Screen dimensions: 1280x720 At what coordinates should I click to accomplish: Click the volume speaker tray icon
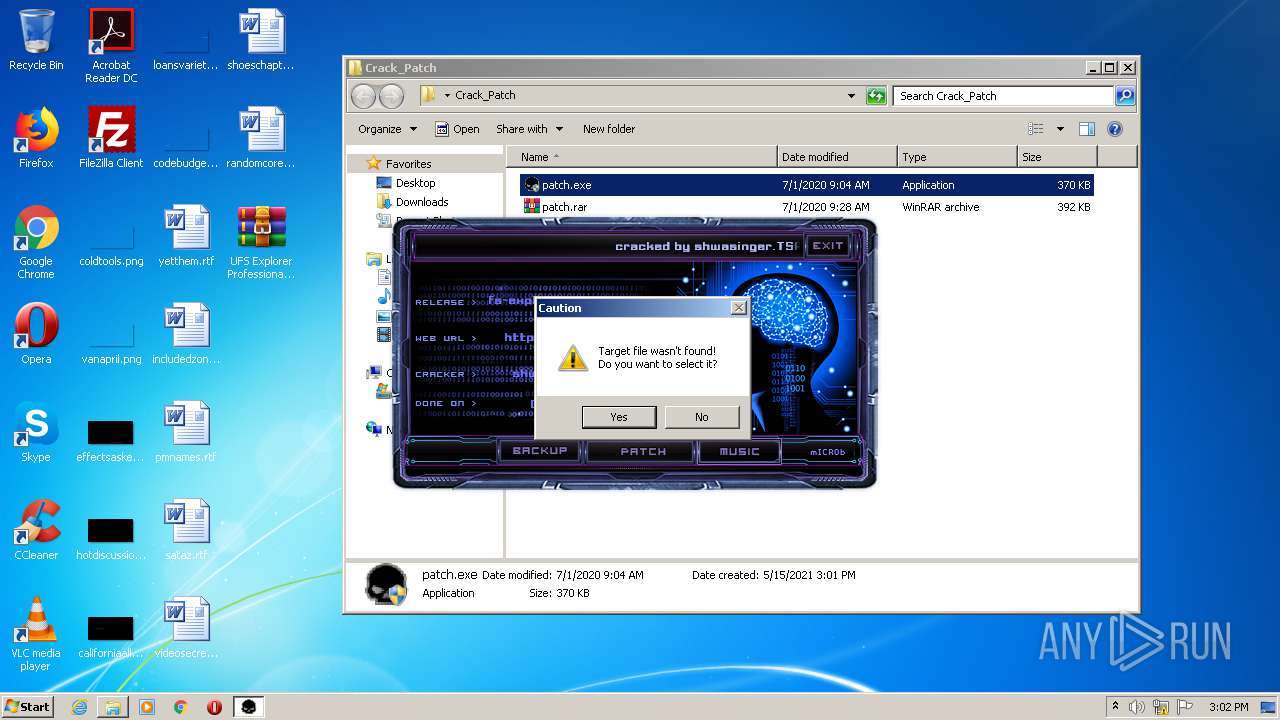(x=1137, y=707)
